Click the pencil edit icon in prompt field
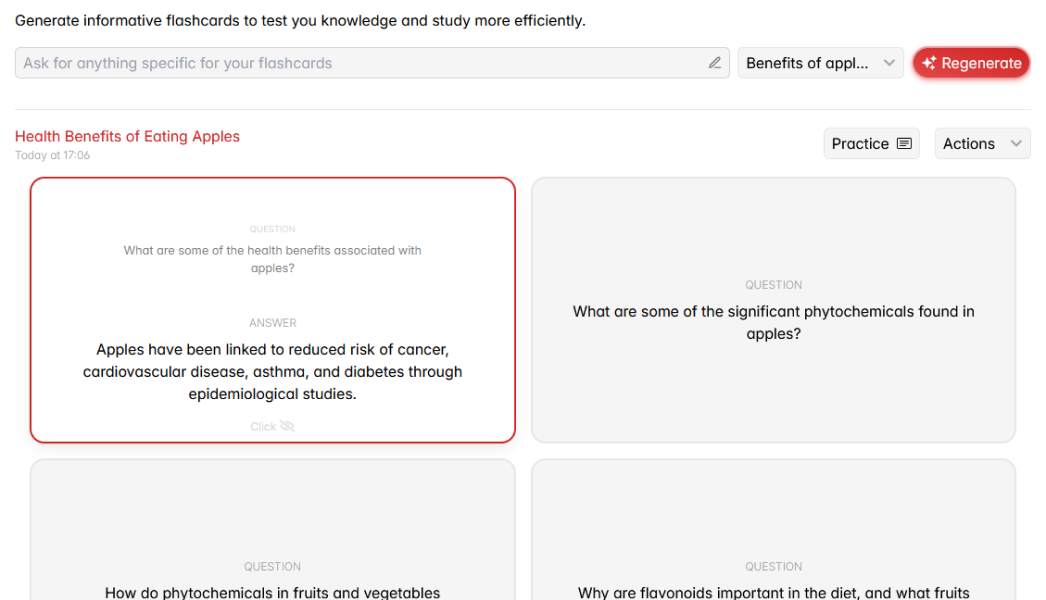The height and width of the screenshot is (600, 1046). [x=715, y=63]
